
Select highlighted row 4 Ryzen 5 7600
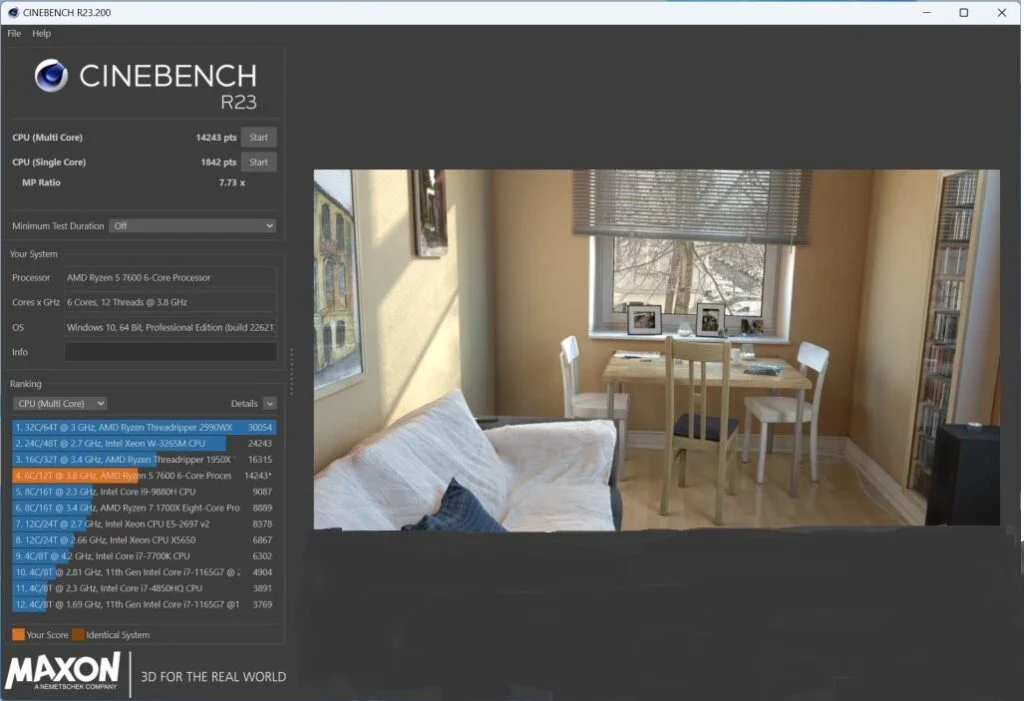click(144, 476)
